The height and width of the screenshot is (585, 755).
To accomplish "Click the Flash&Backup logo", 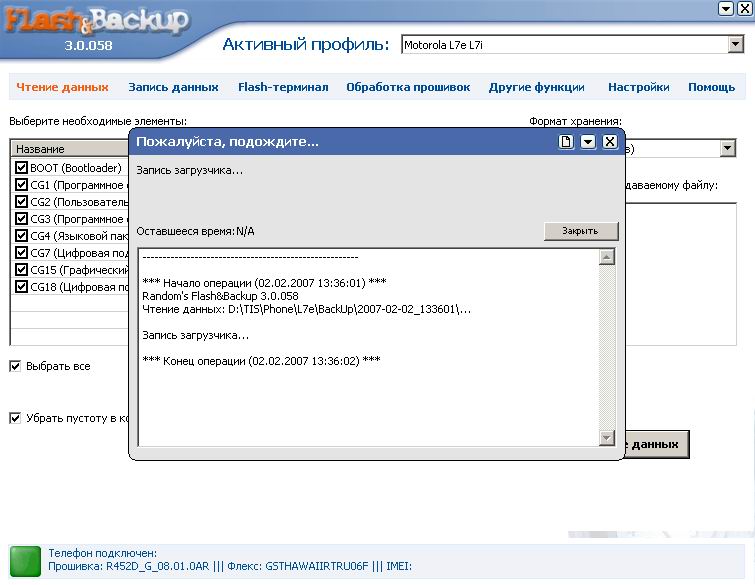I will [97, 22].
